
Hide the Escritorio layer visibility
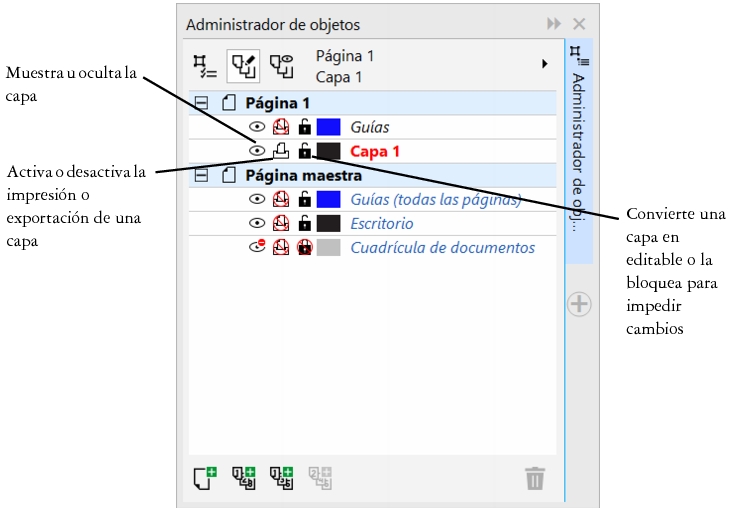(257, 223)
